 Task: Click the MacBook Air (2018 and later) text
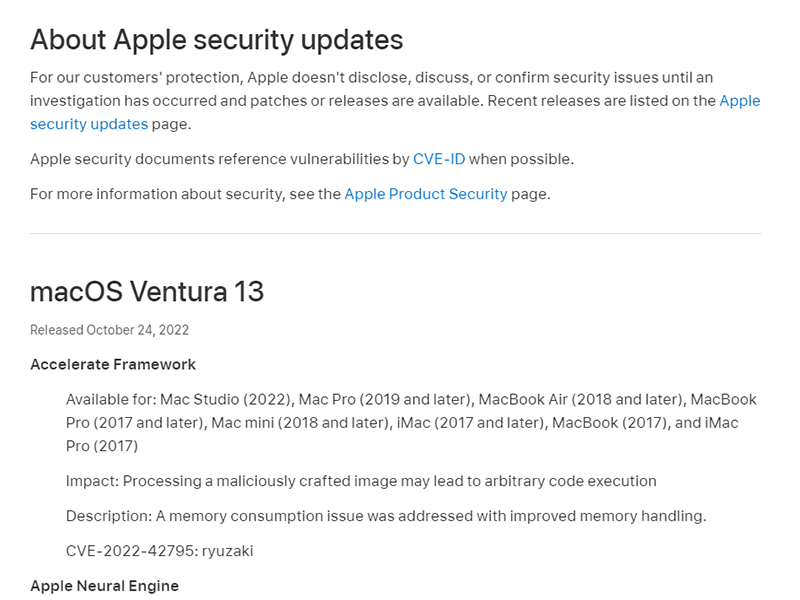click(x=571, y=399)
